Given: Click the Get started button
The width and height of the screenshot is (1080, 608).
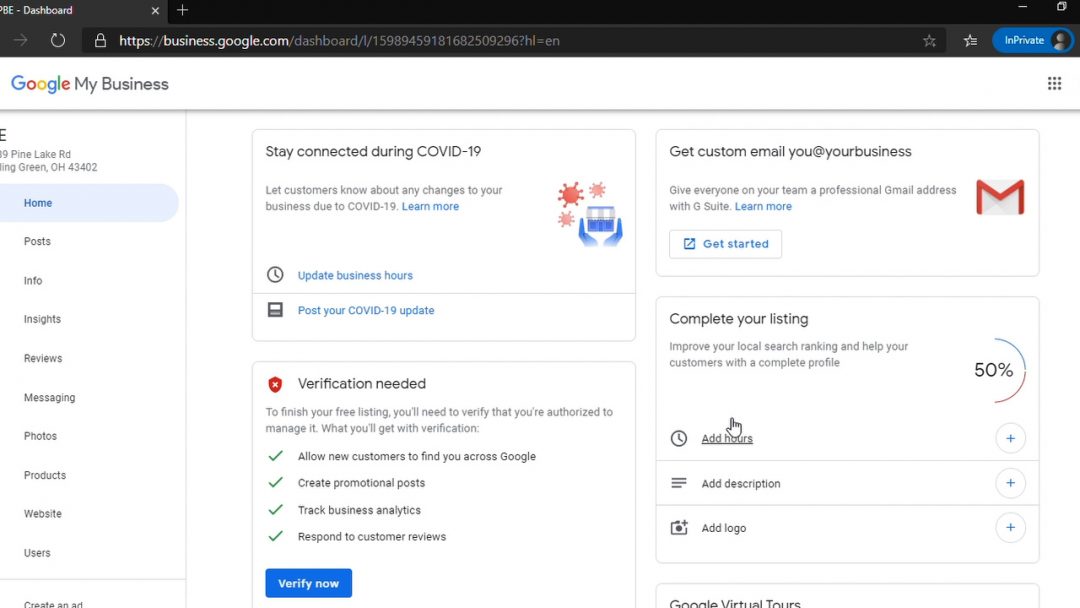Looking at the screenshot, I should pos(725,244).
